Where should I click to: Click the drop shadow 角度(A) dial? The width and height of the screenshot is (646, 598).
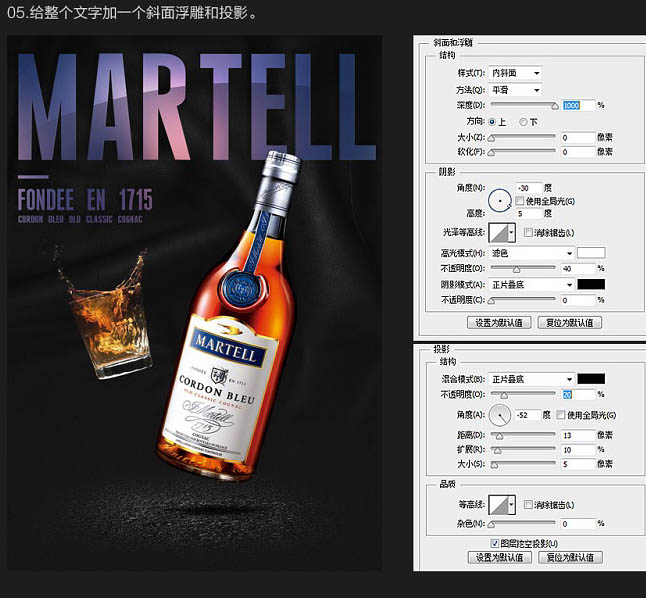[x=500, y=415]
